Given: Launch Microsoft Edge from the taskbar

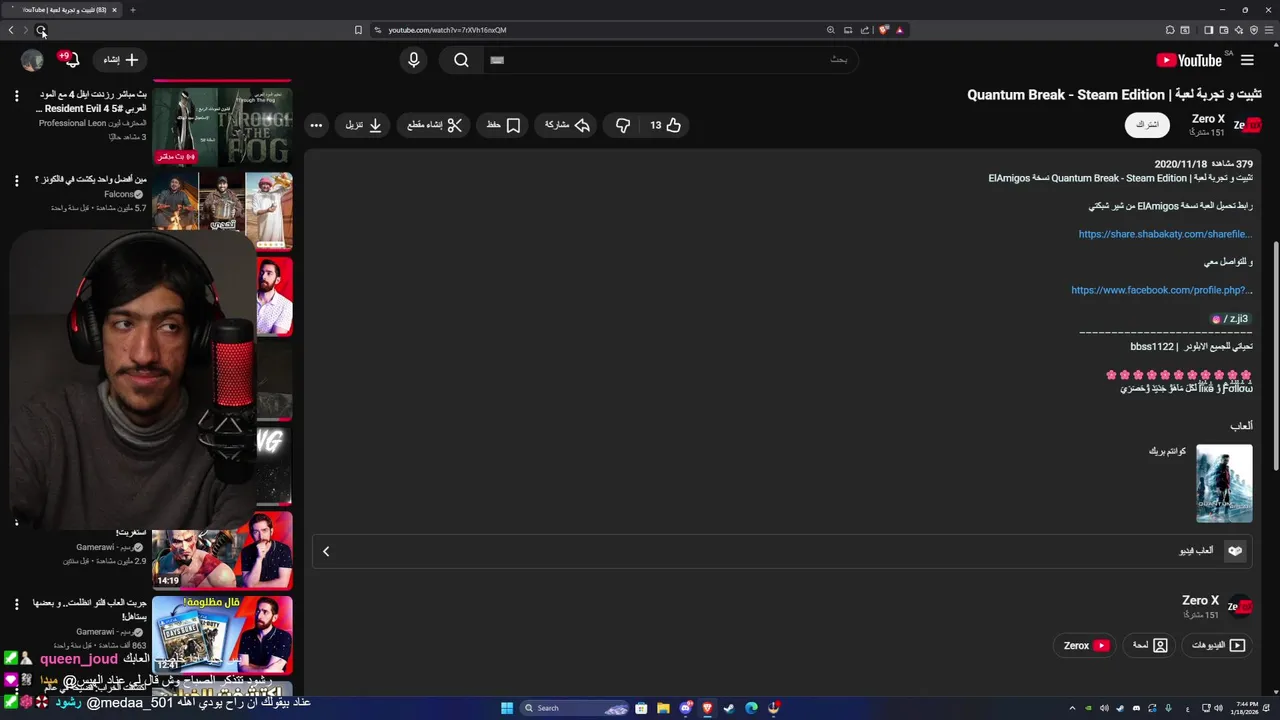Looking at the screenshot, I should pyautogui.click(x=751, y=708).
